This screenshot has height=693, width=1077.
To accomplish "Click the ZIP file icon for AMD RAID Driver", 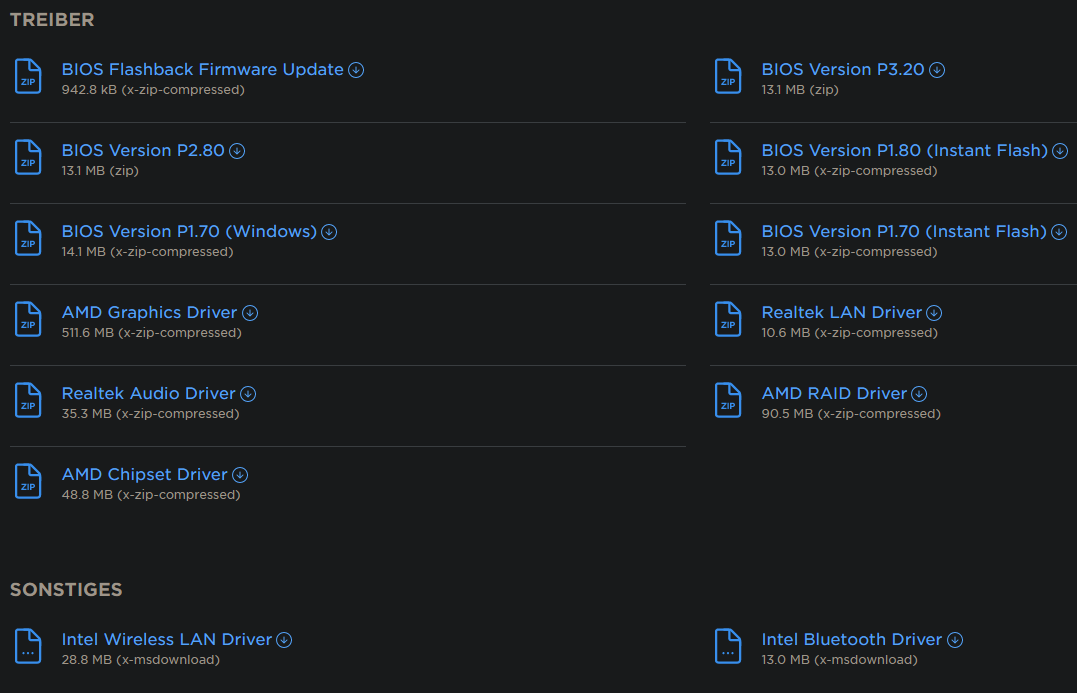I will point(728,400).
